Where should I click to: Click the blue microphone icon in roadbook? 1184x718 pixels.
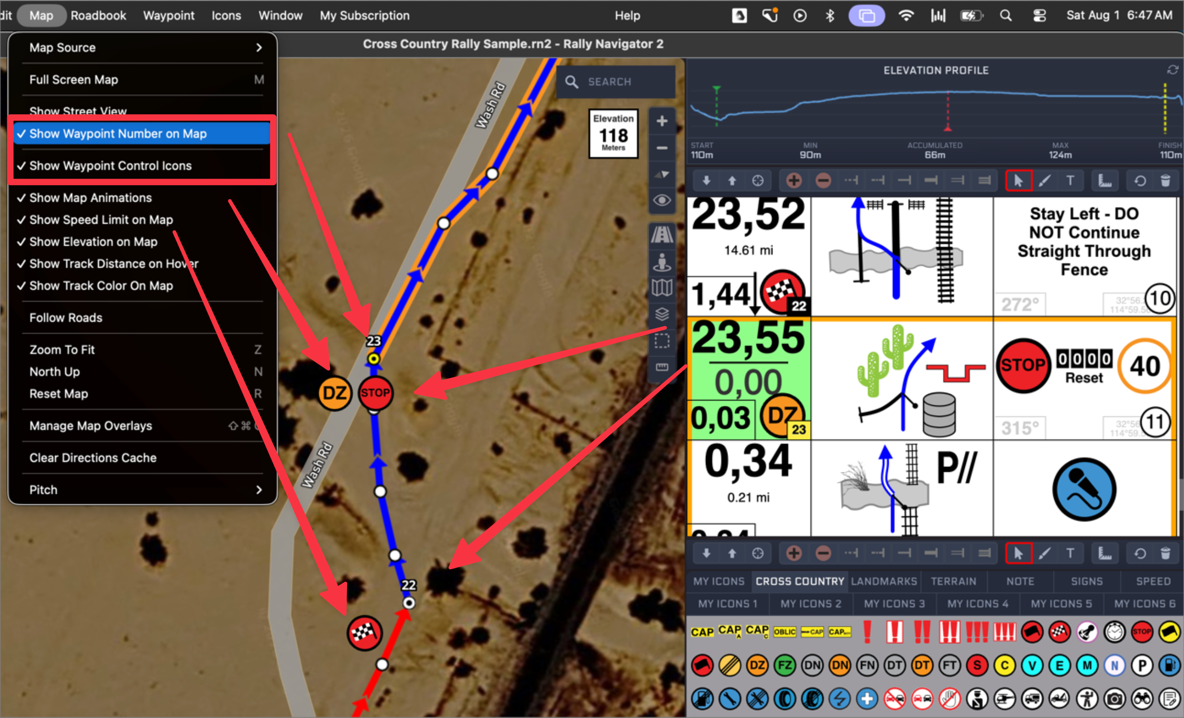(1084, 489)
